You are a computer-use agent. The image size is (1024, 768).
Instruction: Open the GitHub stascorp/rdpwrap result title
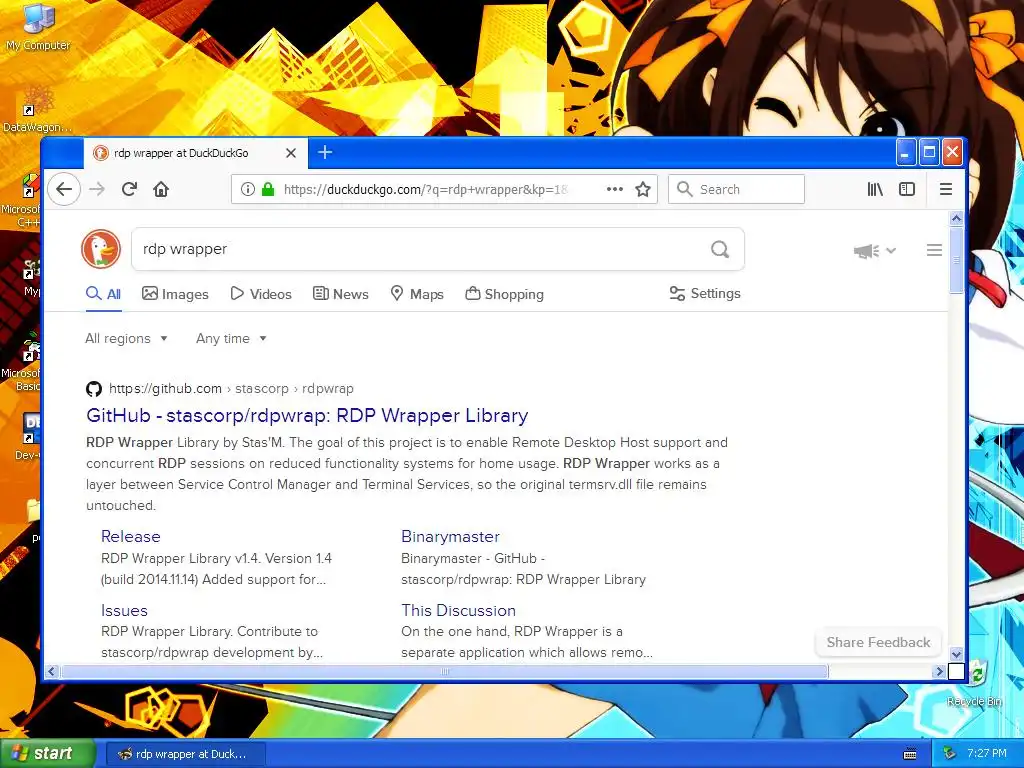coord(307,415)
